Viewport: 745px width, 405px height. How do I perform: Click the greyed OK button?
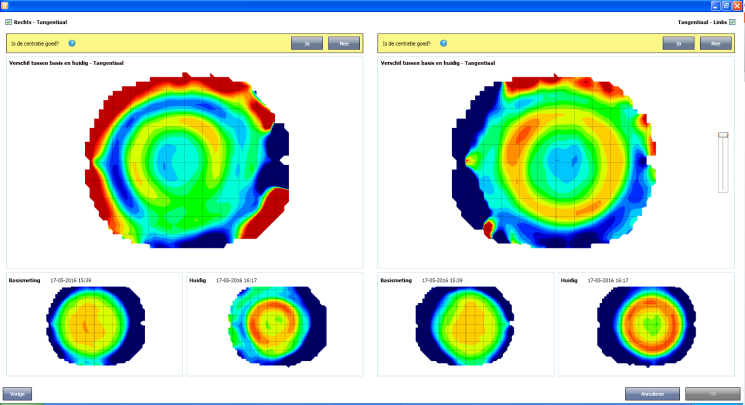tap(713, 394)
